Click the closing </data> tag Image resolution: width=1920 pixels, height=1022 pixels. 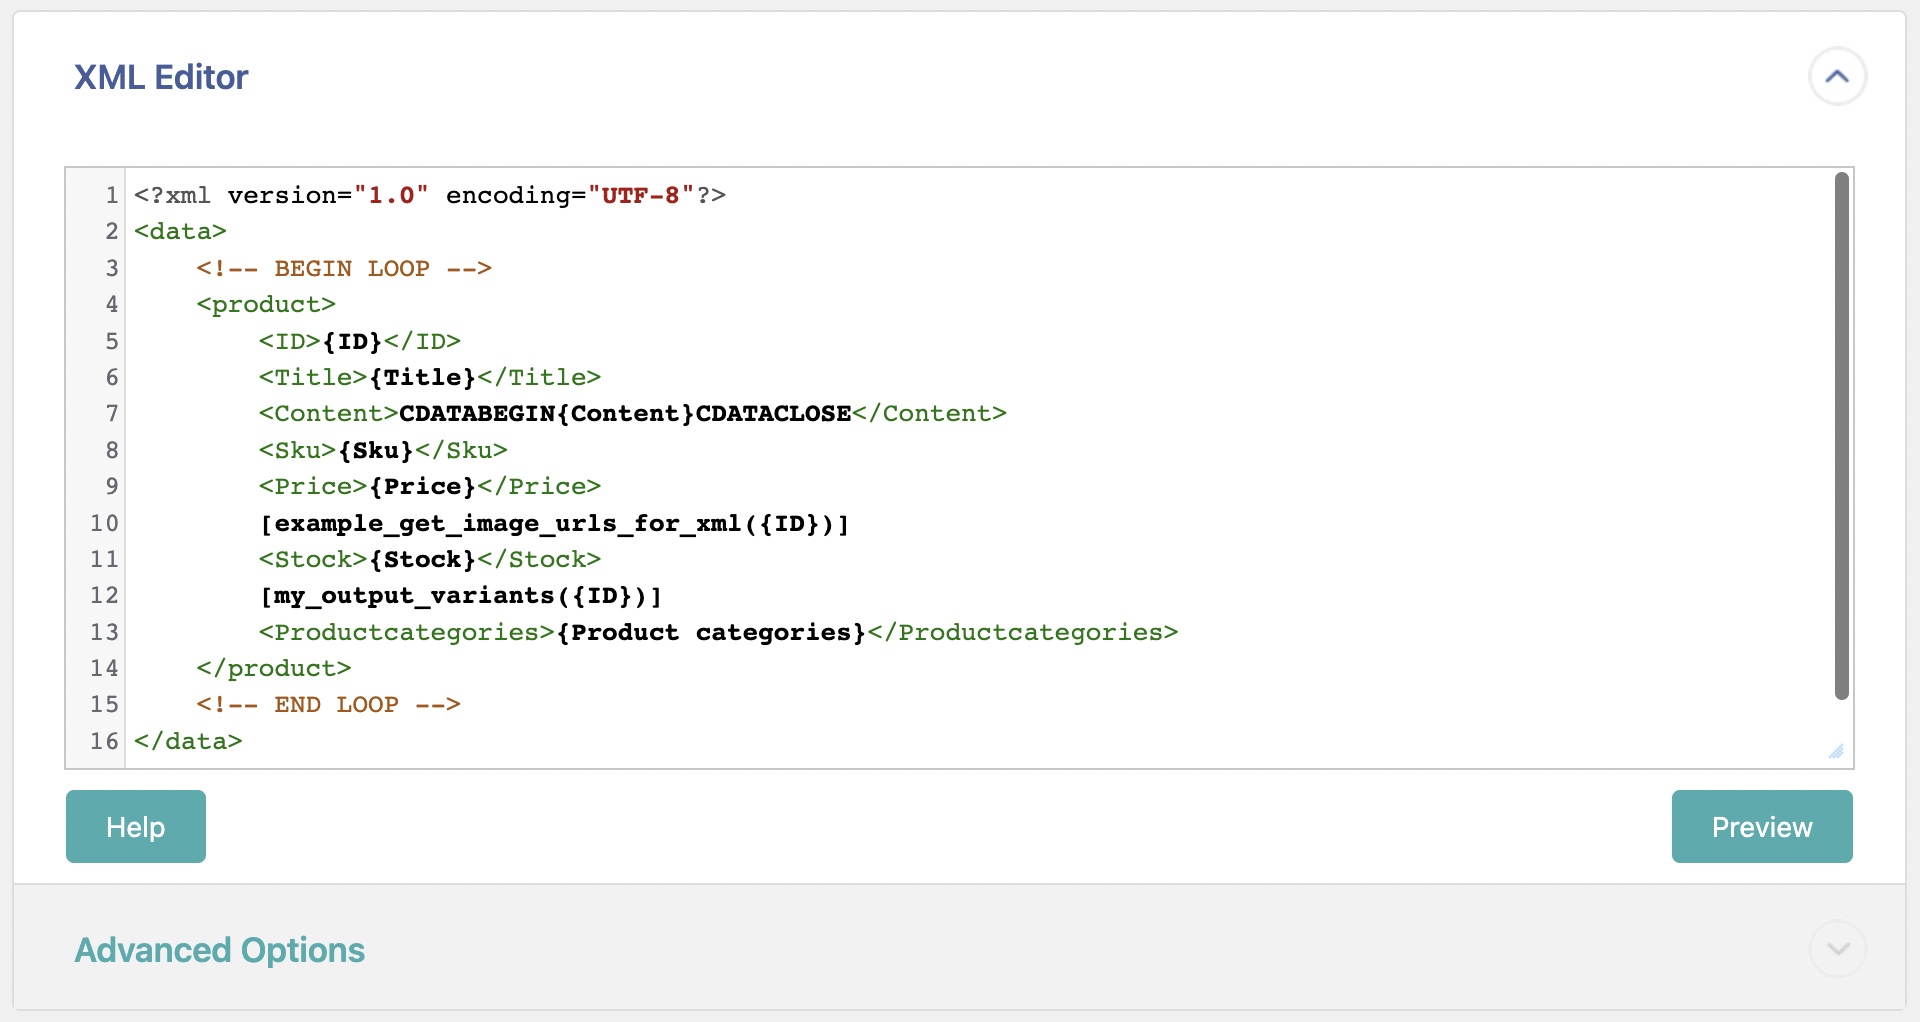point(188,742)
